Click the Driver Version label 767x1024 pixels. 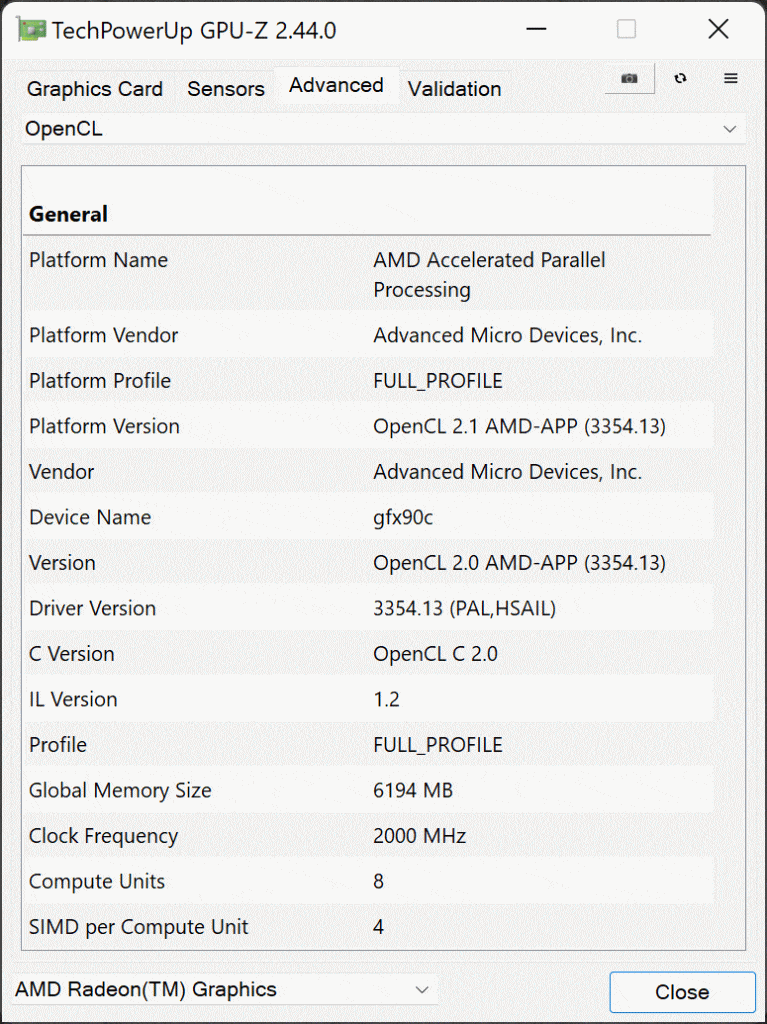click(93, 609)
